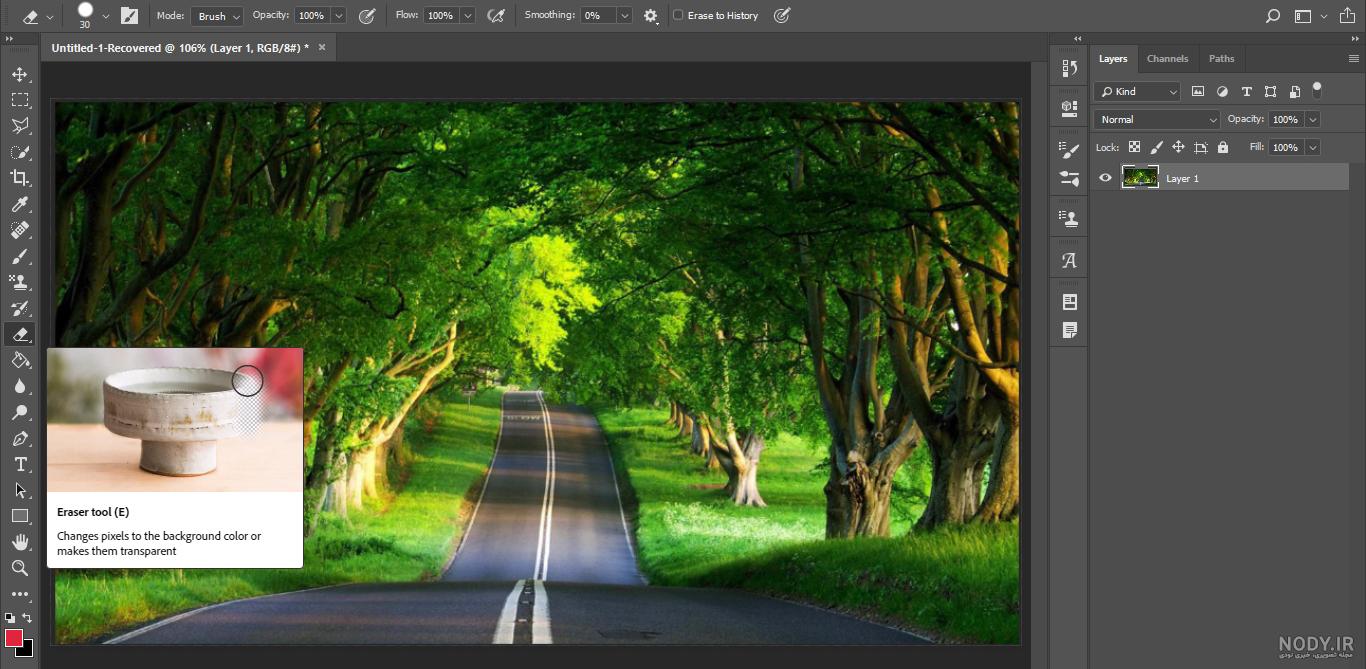Open the search icon at top right
1366x669 pixels.
(1272, 16)
